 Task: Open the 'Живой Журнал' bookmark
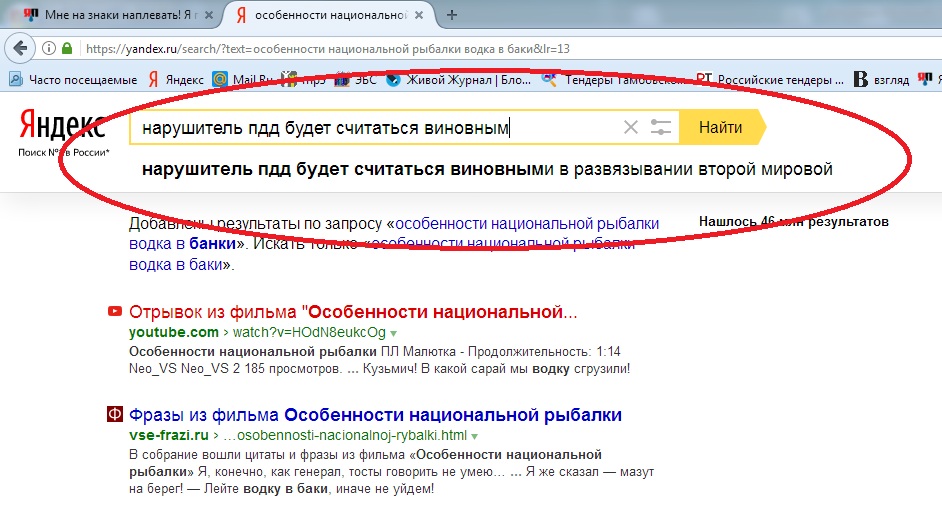(458, 79)
